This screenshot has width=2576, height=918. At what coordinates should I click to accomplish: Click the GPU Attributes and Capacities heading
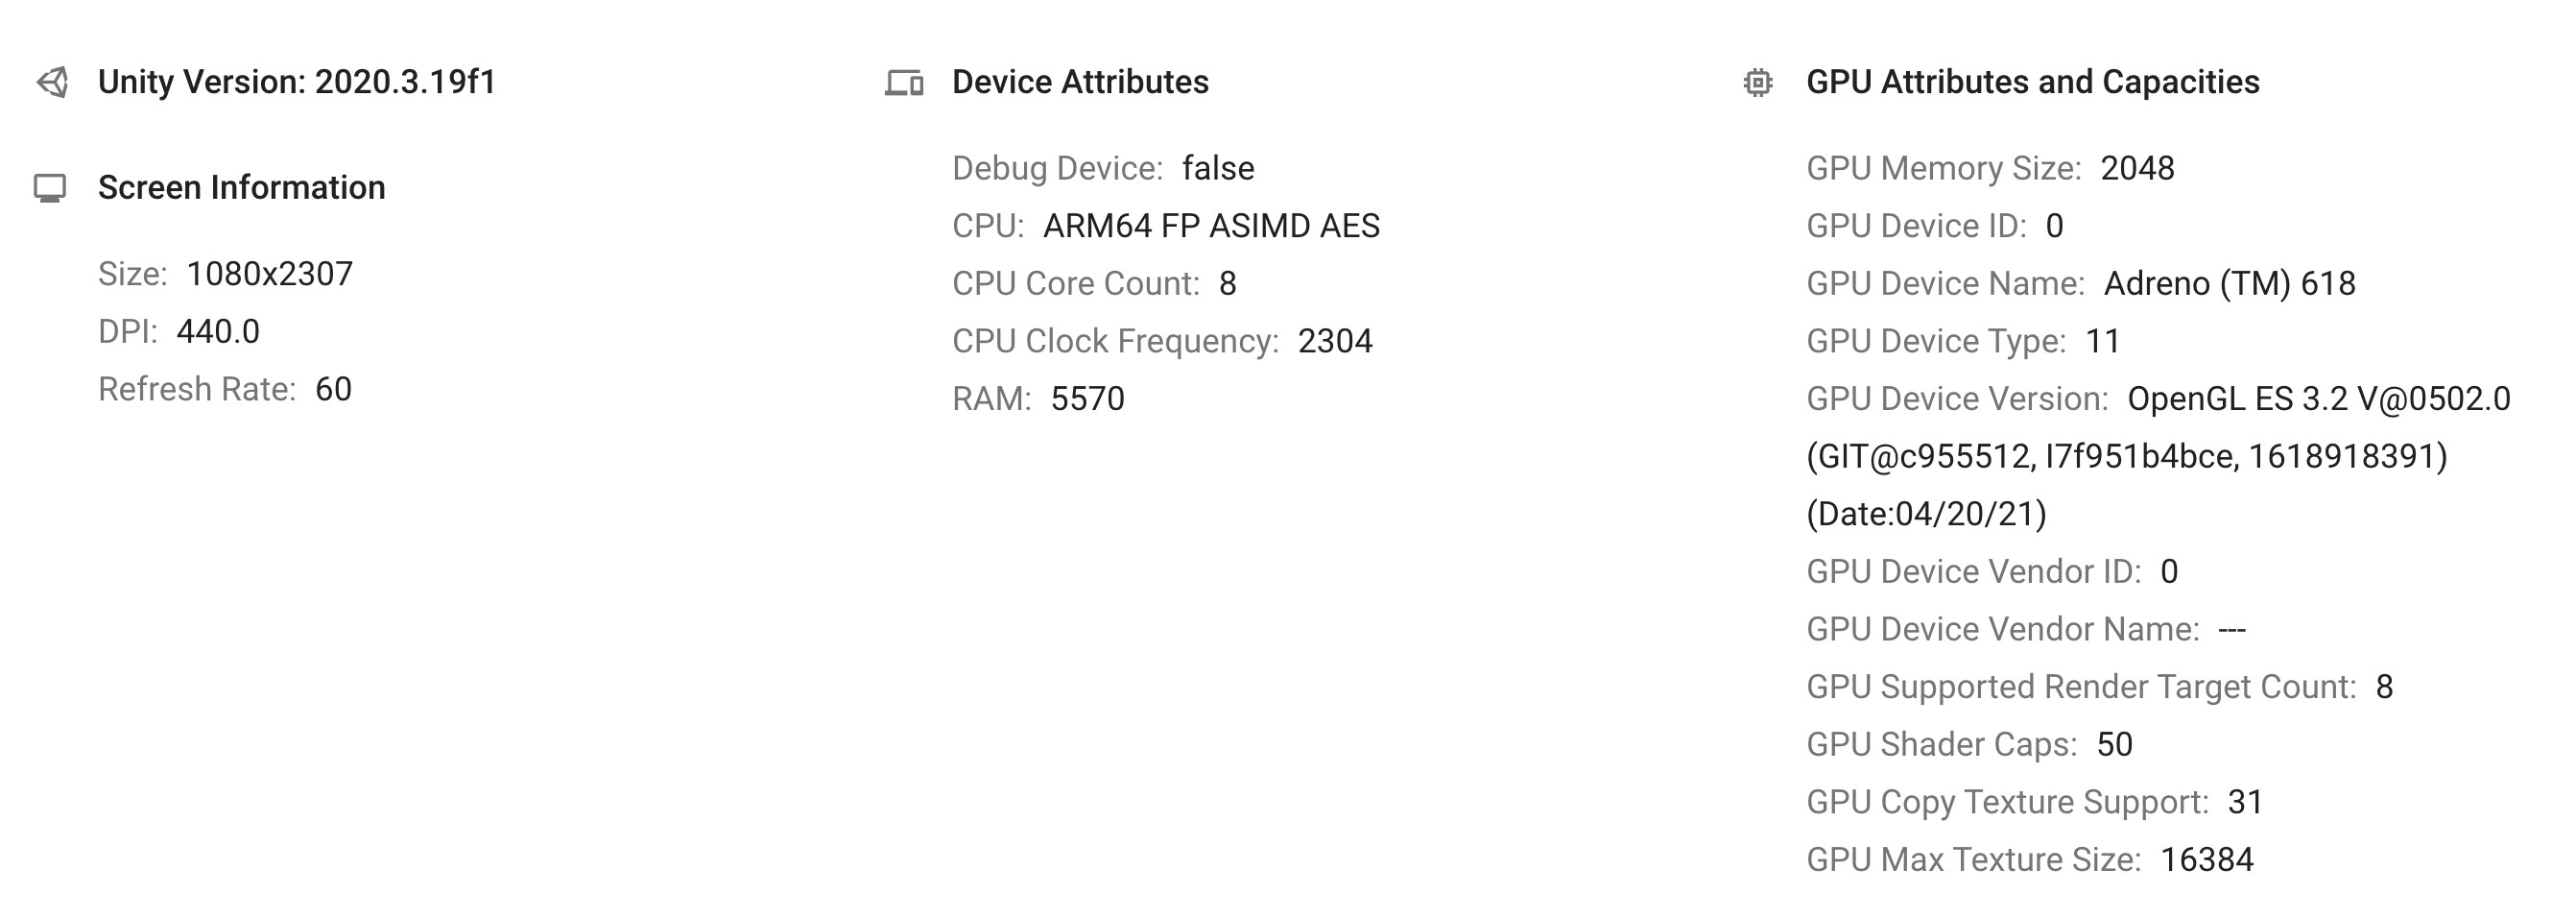pyautogui.click(x=2032, y=82)
